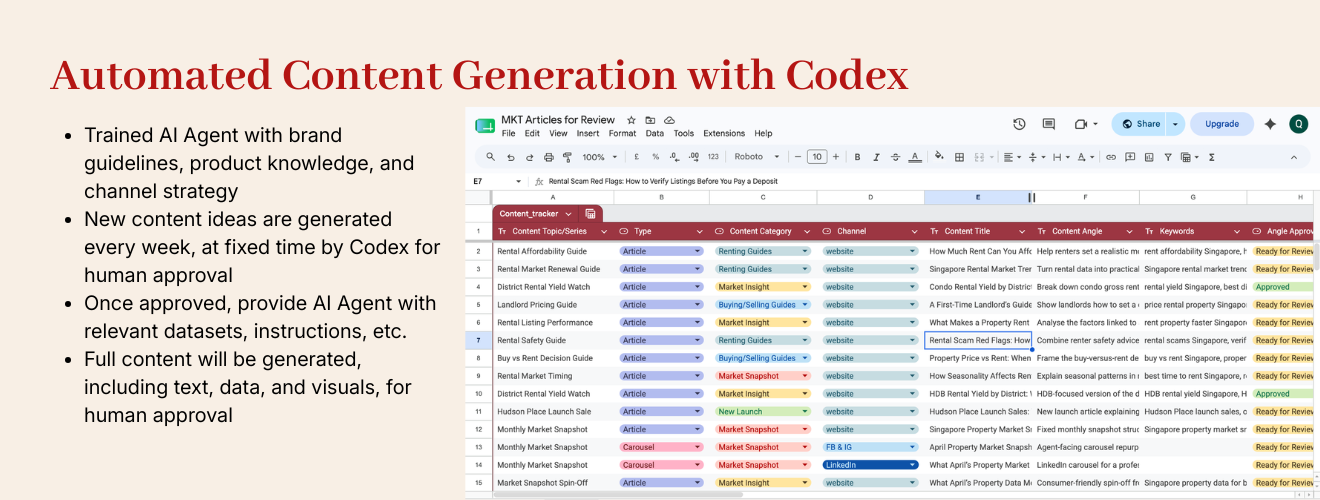Open the vertical align dropdown

[1037, 157]
